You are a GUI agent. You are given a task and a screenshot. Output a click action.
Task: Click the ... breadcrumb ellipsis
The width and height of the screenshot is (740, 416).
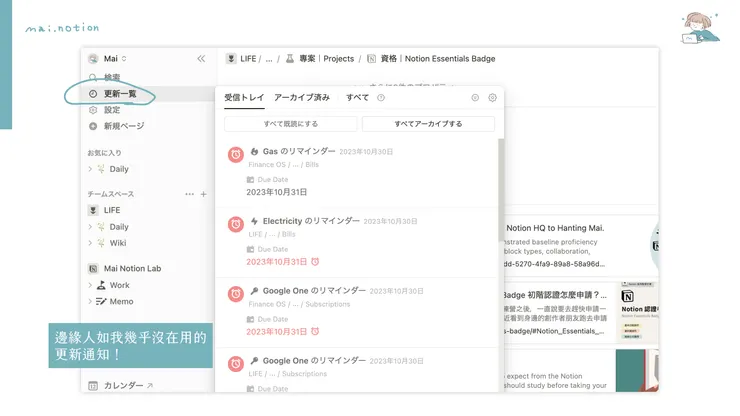[269, 59]
